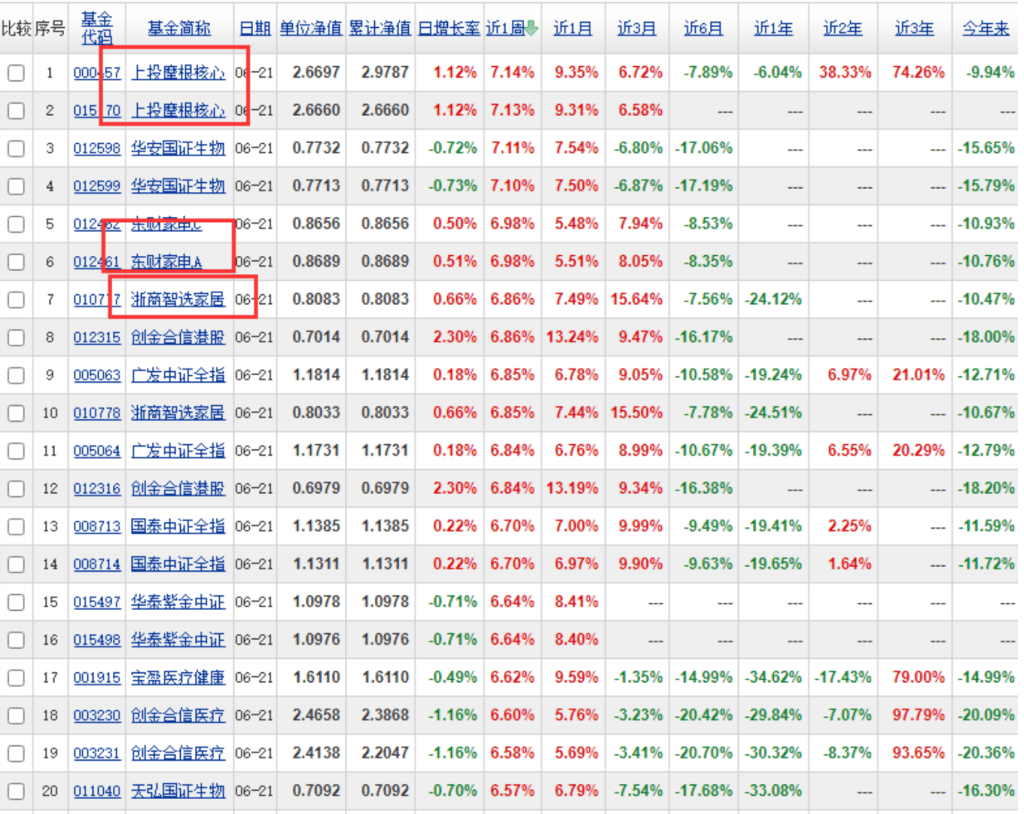This screenshot has width=1024, height=814.
Task: Open fund code link 005063
Action: 97,376
